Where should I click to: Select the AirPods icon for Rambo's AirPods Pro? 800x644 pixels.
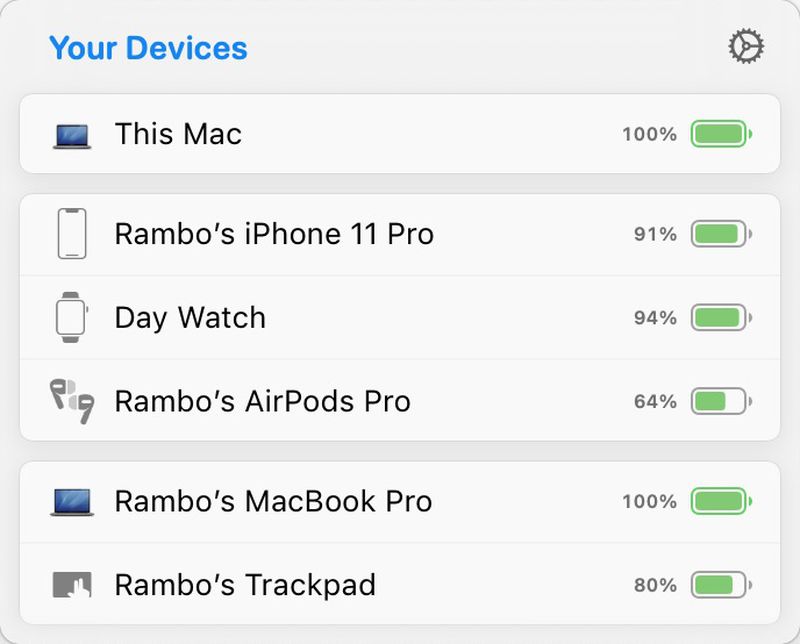coord(69,401)
